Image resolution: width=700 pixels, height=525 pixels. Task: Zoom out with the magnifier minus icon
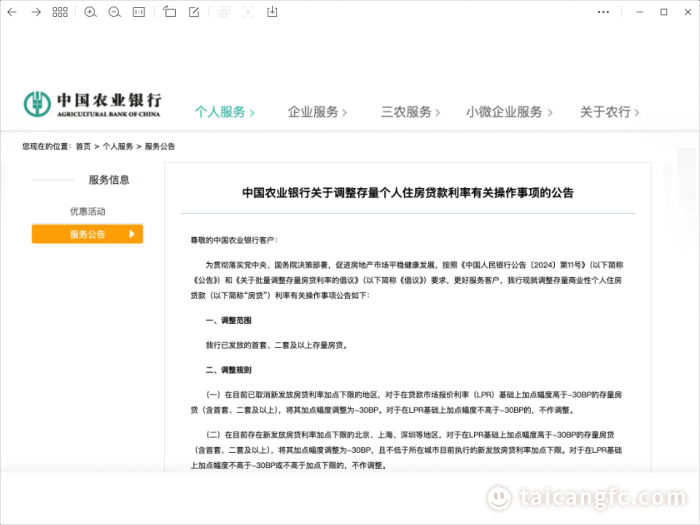[x=115, y=12]
